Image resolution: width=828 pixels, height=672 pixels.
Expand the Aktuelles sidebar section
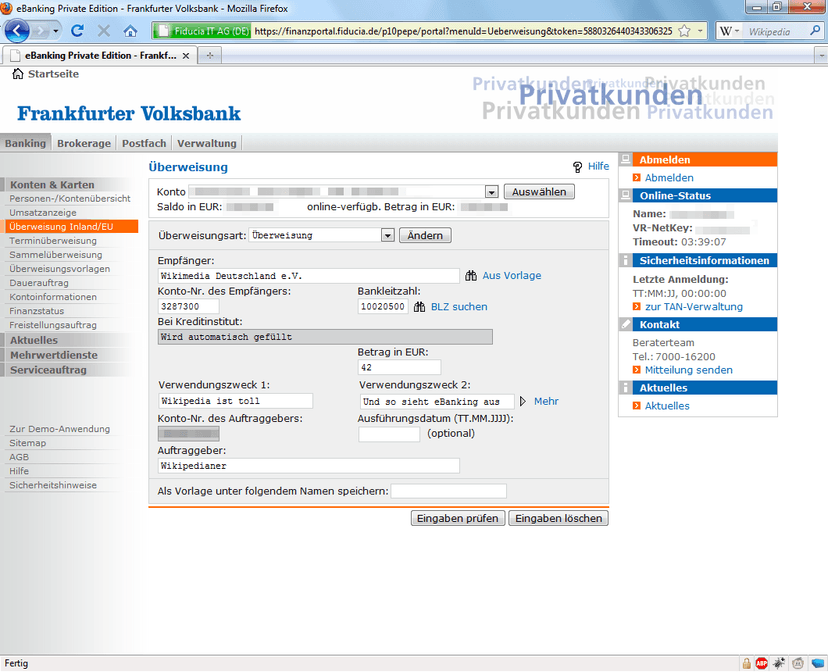pyautogui.click(x=34, y=340)
